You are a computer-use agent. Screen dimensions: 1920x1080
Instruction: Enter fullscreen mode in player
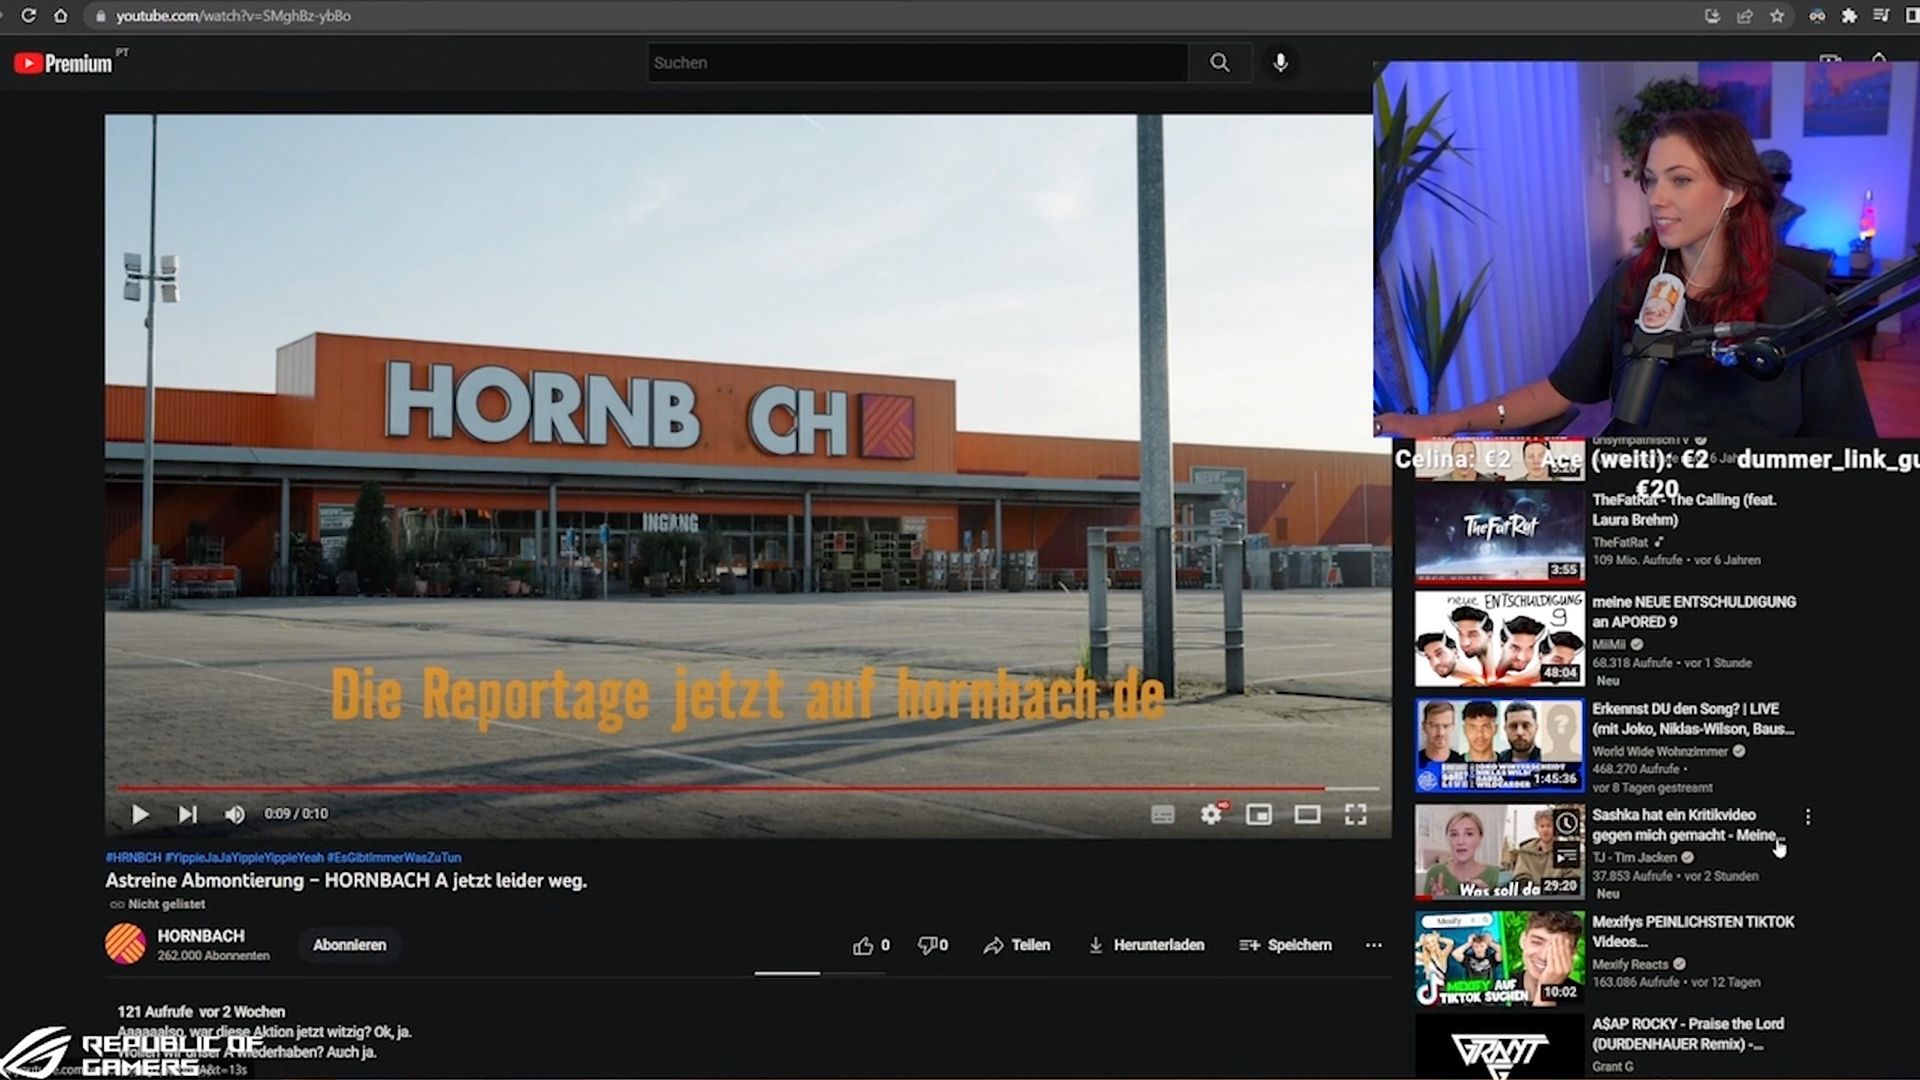[1355, 815]
